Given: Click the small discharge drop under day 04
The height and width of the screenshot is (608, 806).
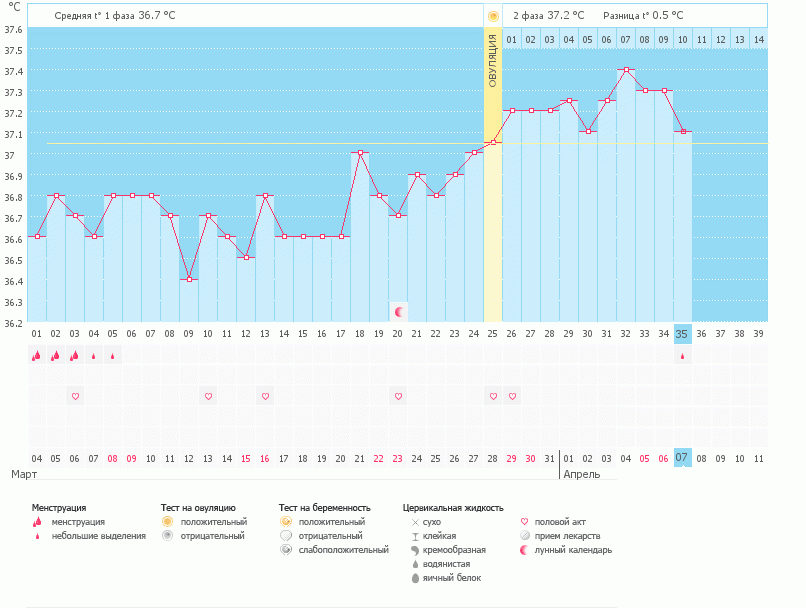Looking at the screenshot, I should coord(93,355).
